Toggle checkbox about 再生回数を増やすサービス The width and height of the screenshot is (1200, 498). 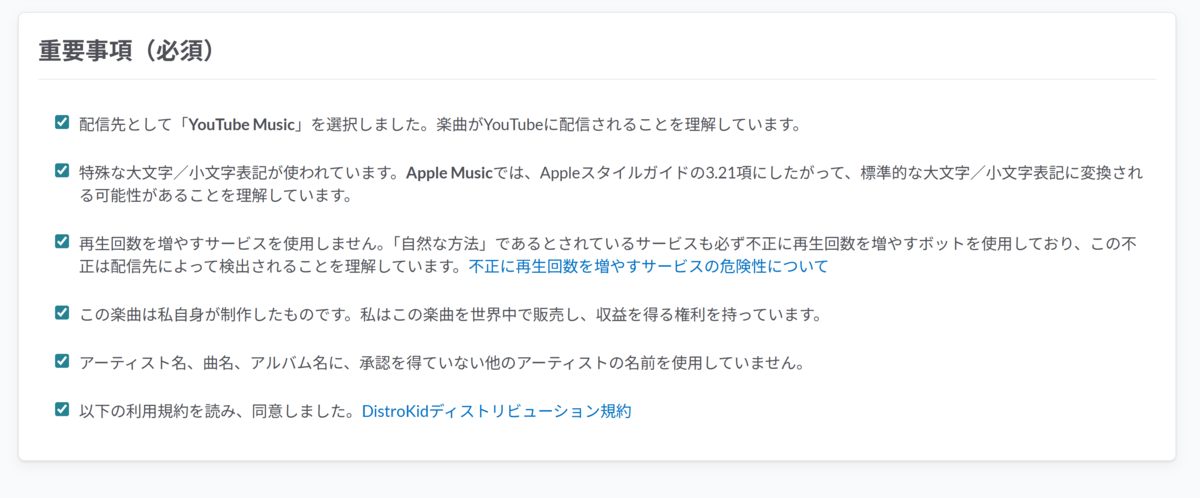pyautogui.click(x=62, y=241)
